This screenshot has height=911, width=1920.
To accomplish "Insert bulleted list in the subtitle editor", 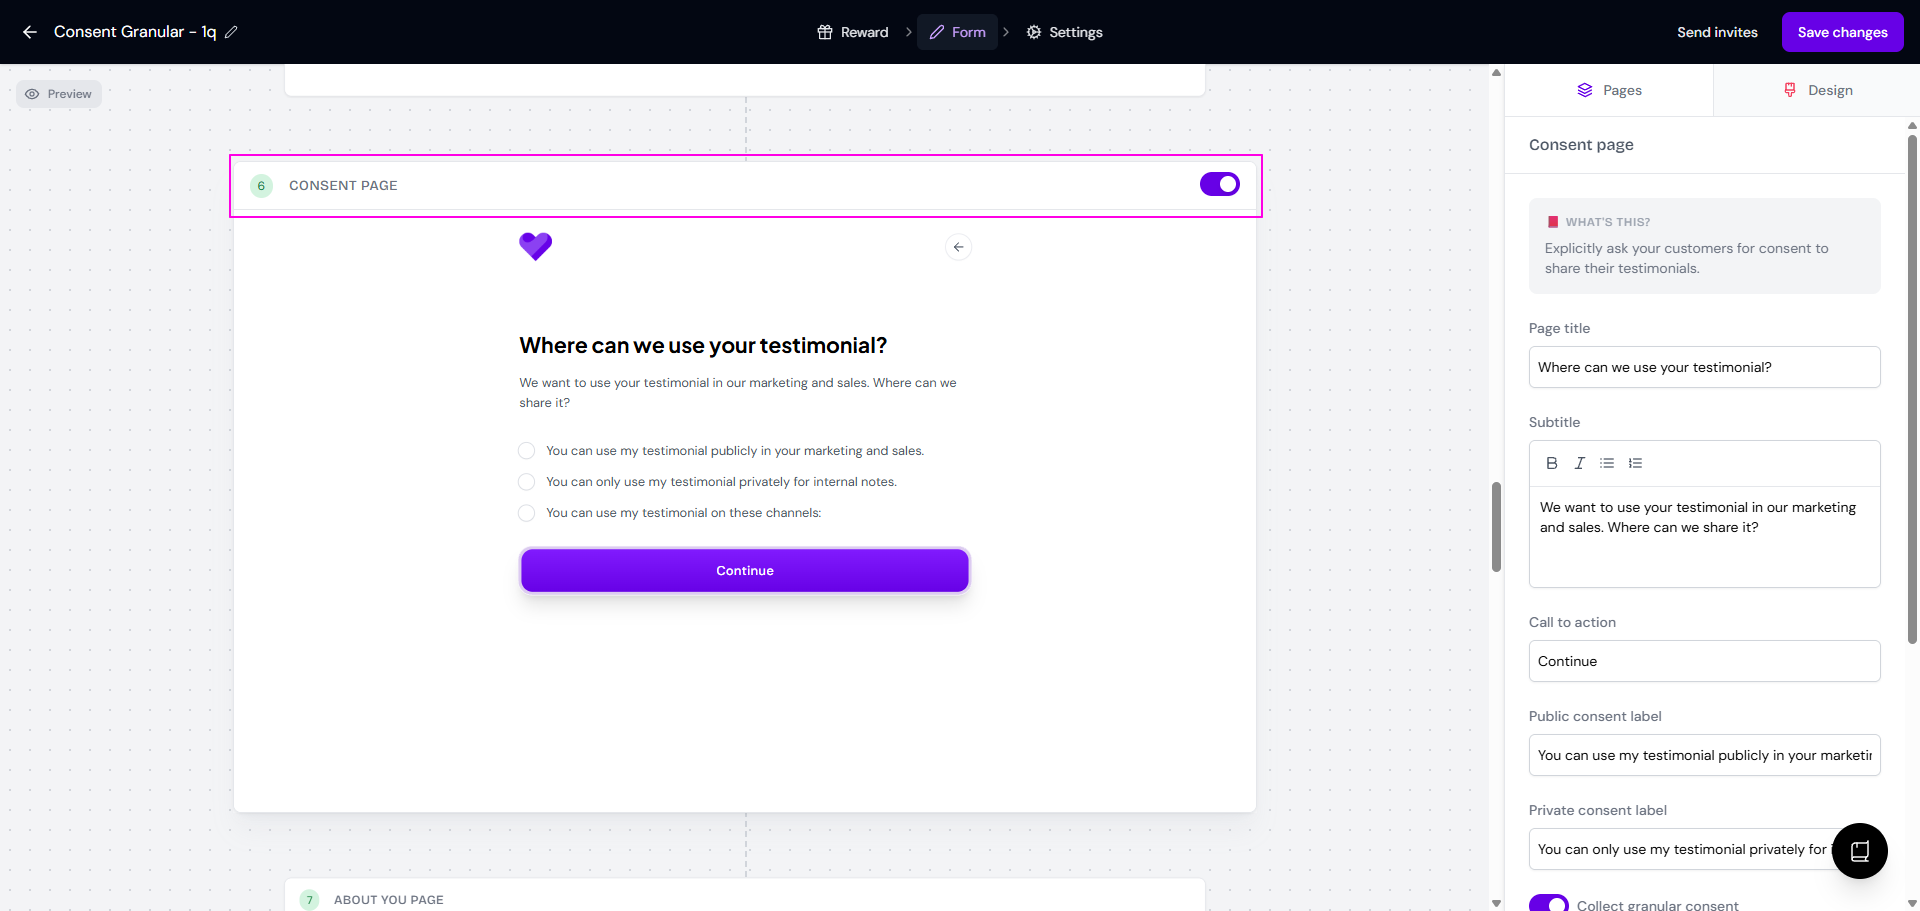I will tap(1607, 463).
